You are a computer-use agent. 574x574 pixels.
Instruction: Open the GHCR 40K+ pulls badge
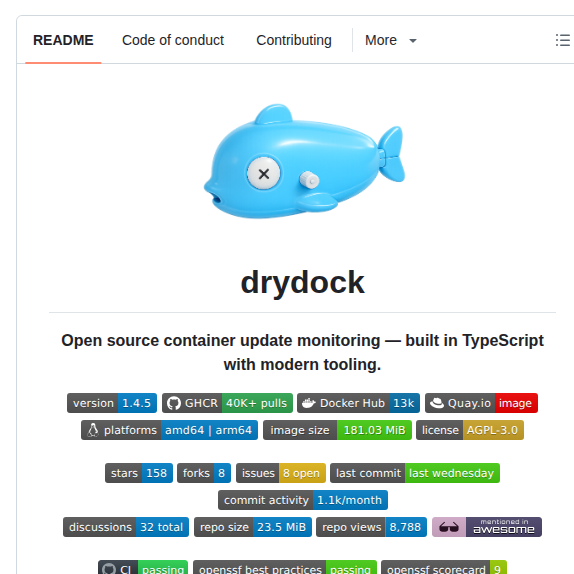[x=227, y=403]
